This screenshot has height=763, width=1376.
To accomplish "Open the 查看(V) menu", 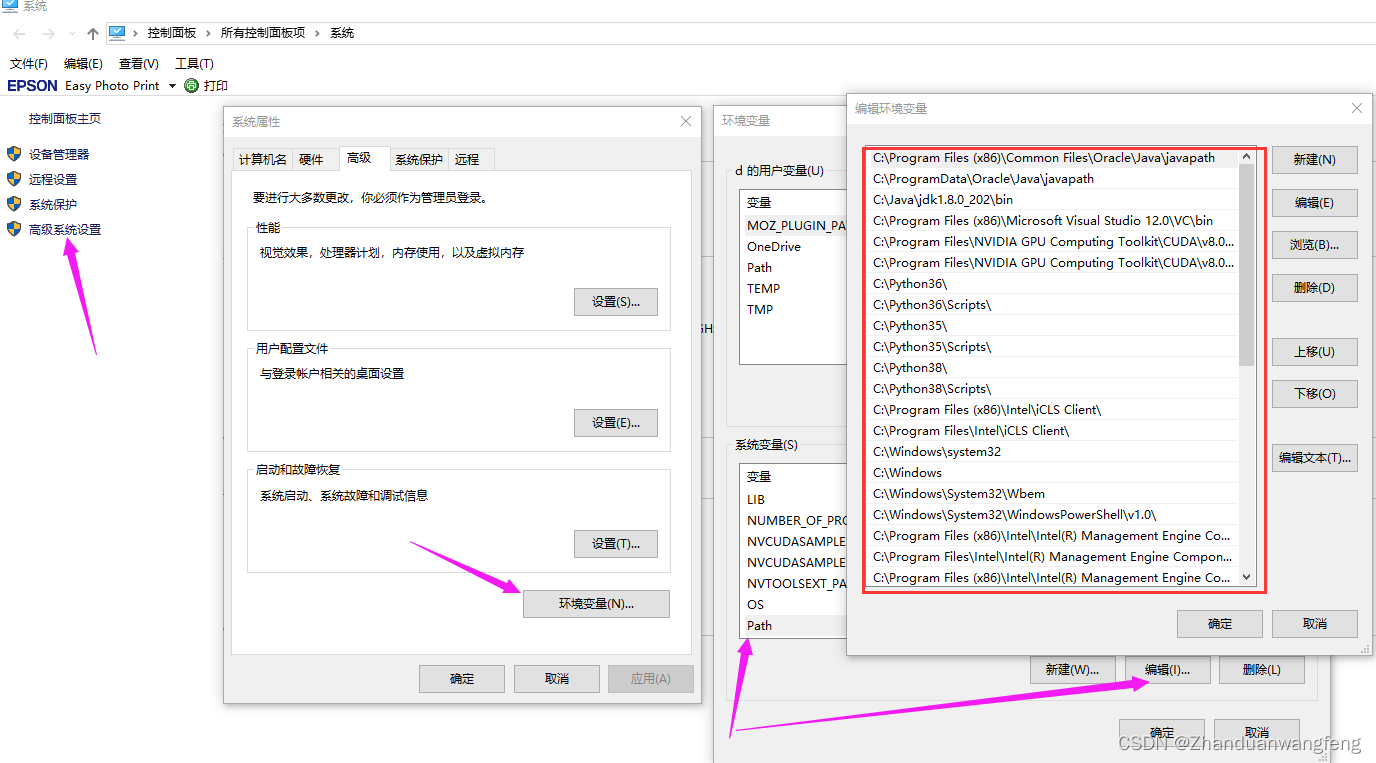I will 139,63.
